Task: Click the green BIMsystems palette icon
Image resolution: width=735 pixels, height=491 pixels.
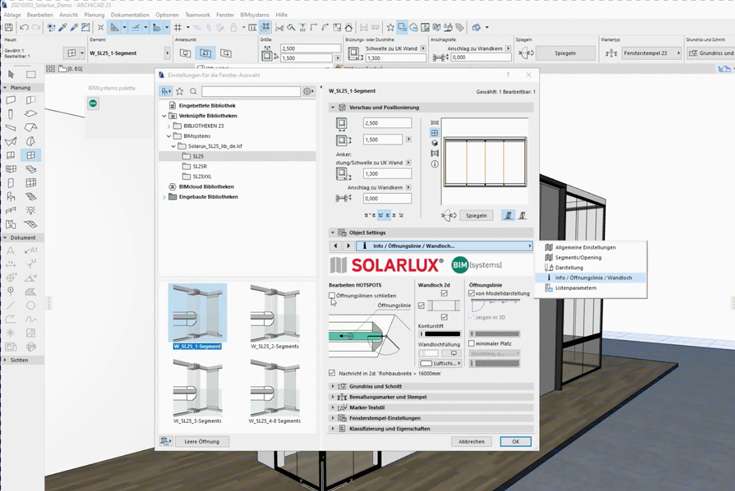Action: 93,103
